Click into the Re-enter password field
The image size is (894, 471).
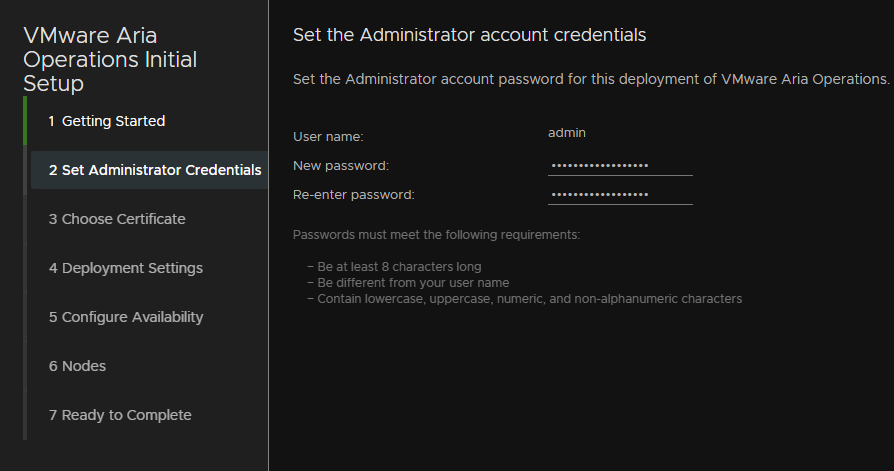[x=620, y=195]
